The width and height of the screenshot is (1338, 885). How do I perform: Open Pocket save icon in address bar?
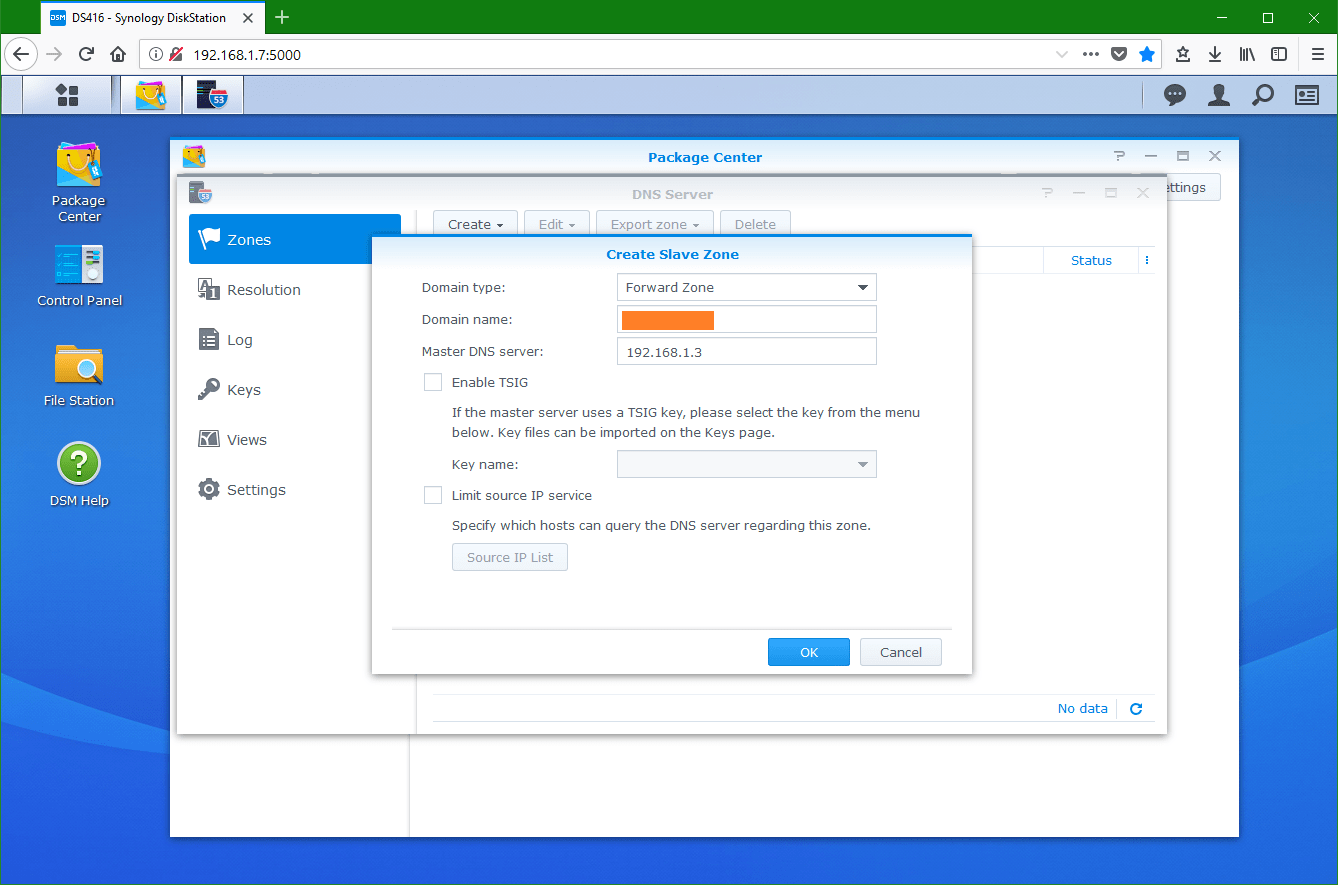pyautogui.click(x=1119, y=54)
